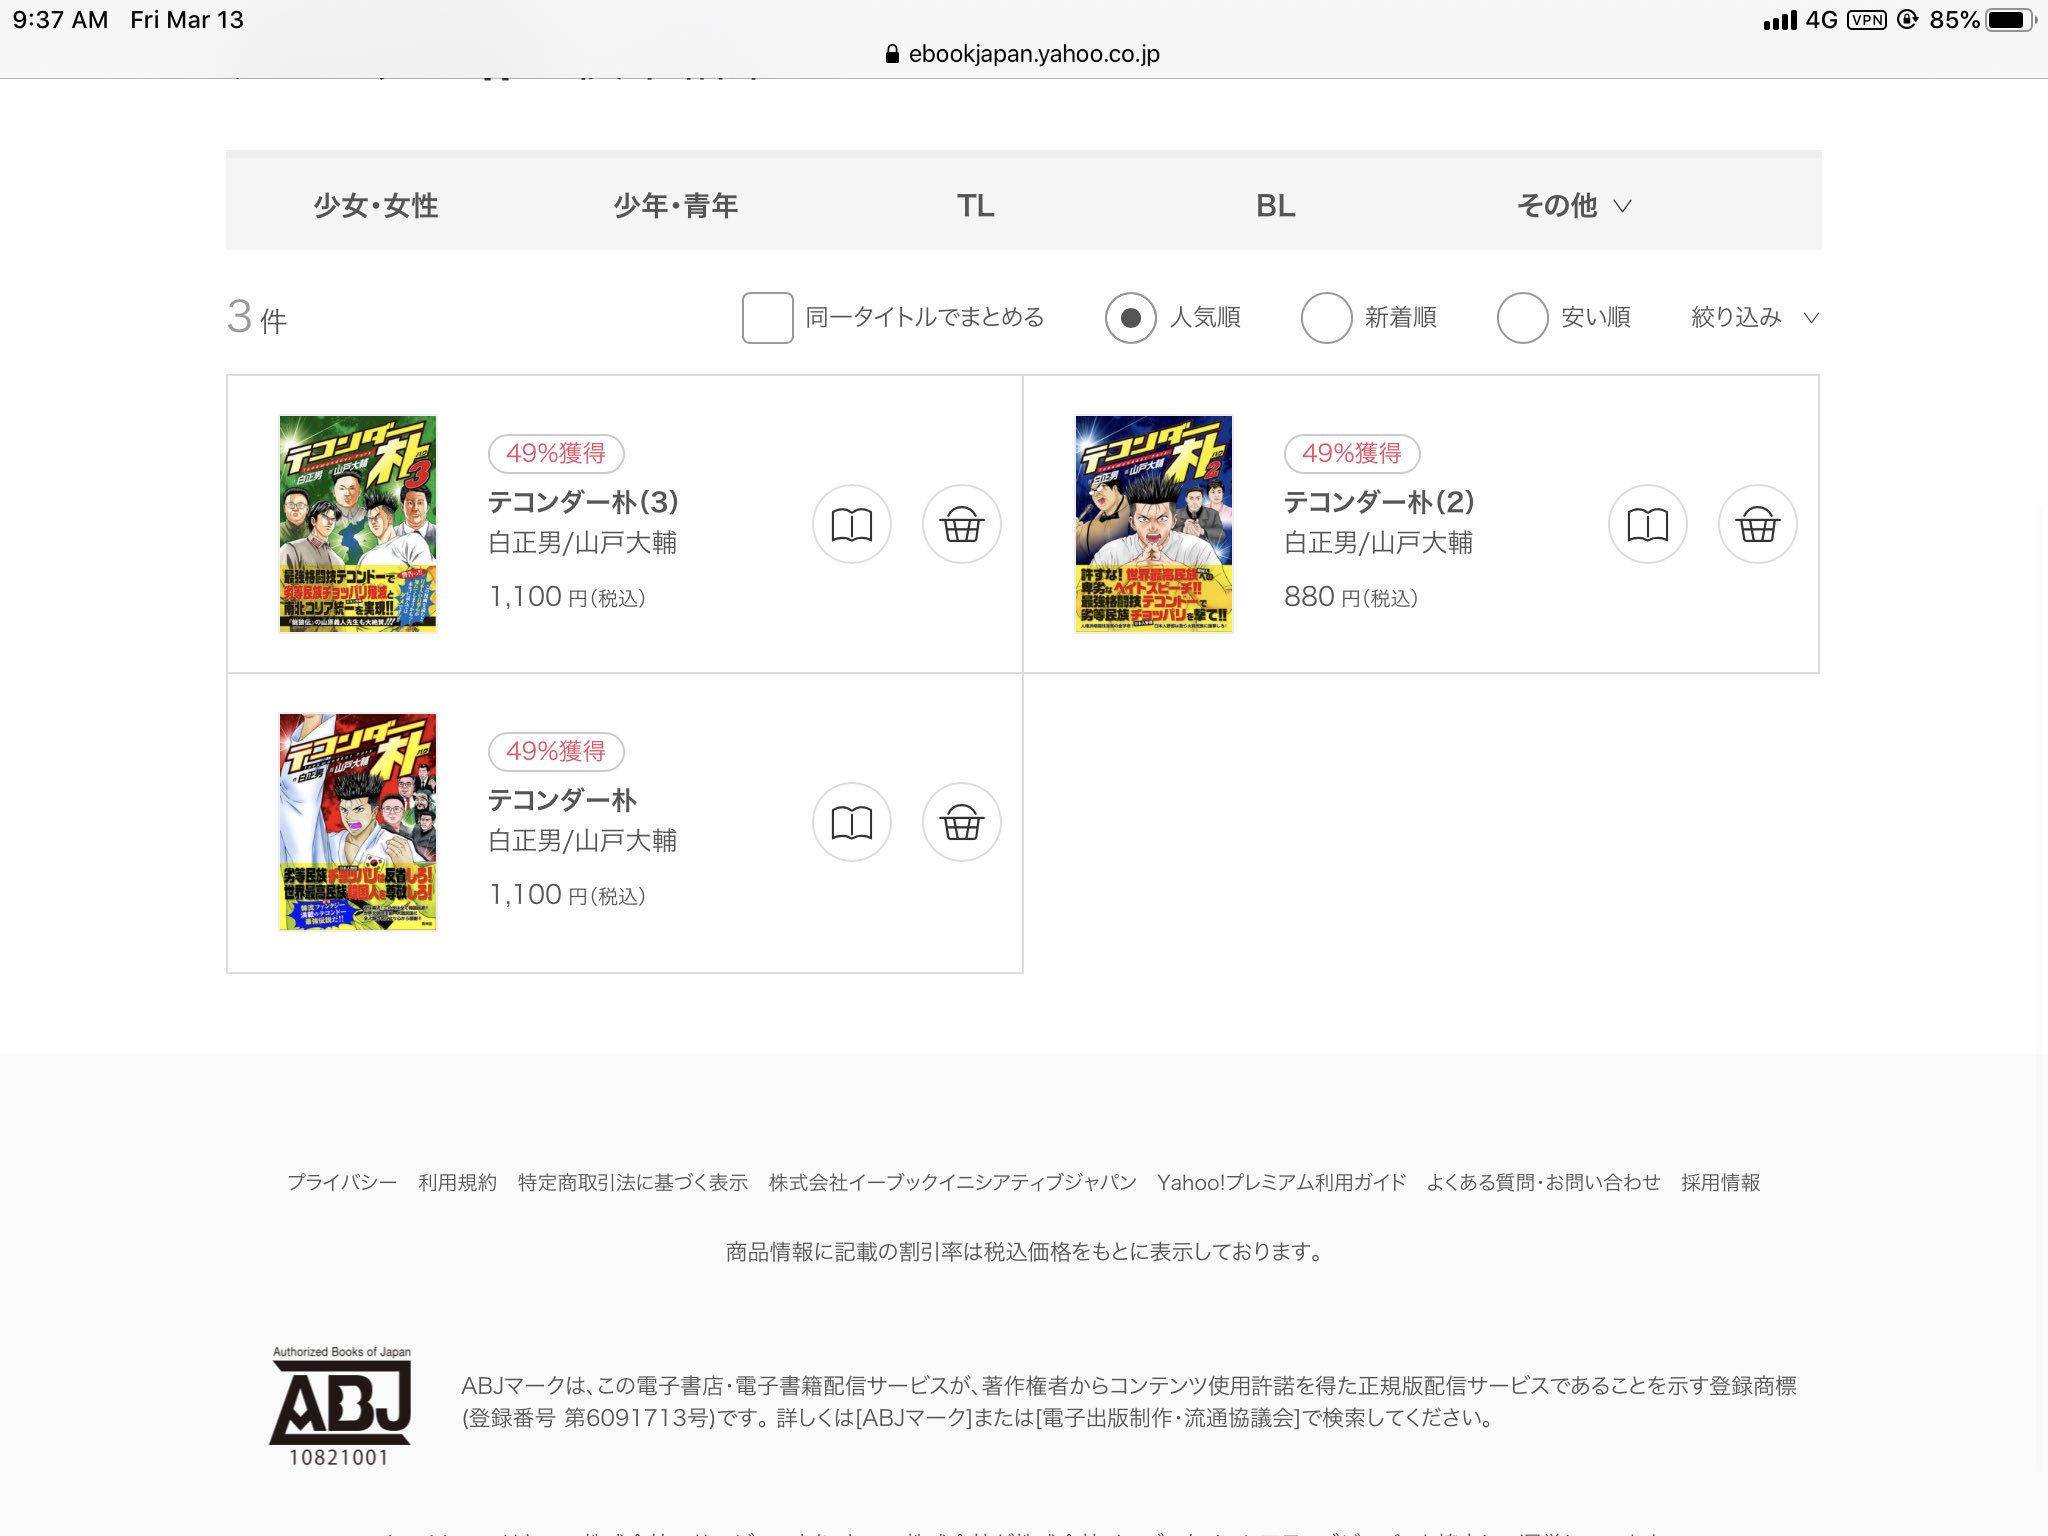Viewport: 2048px width, 1536px height.
Task: Expand the 絞り込み filter dropdown
Action: (1754, 318)
